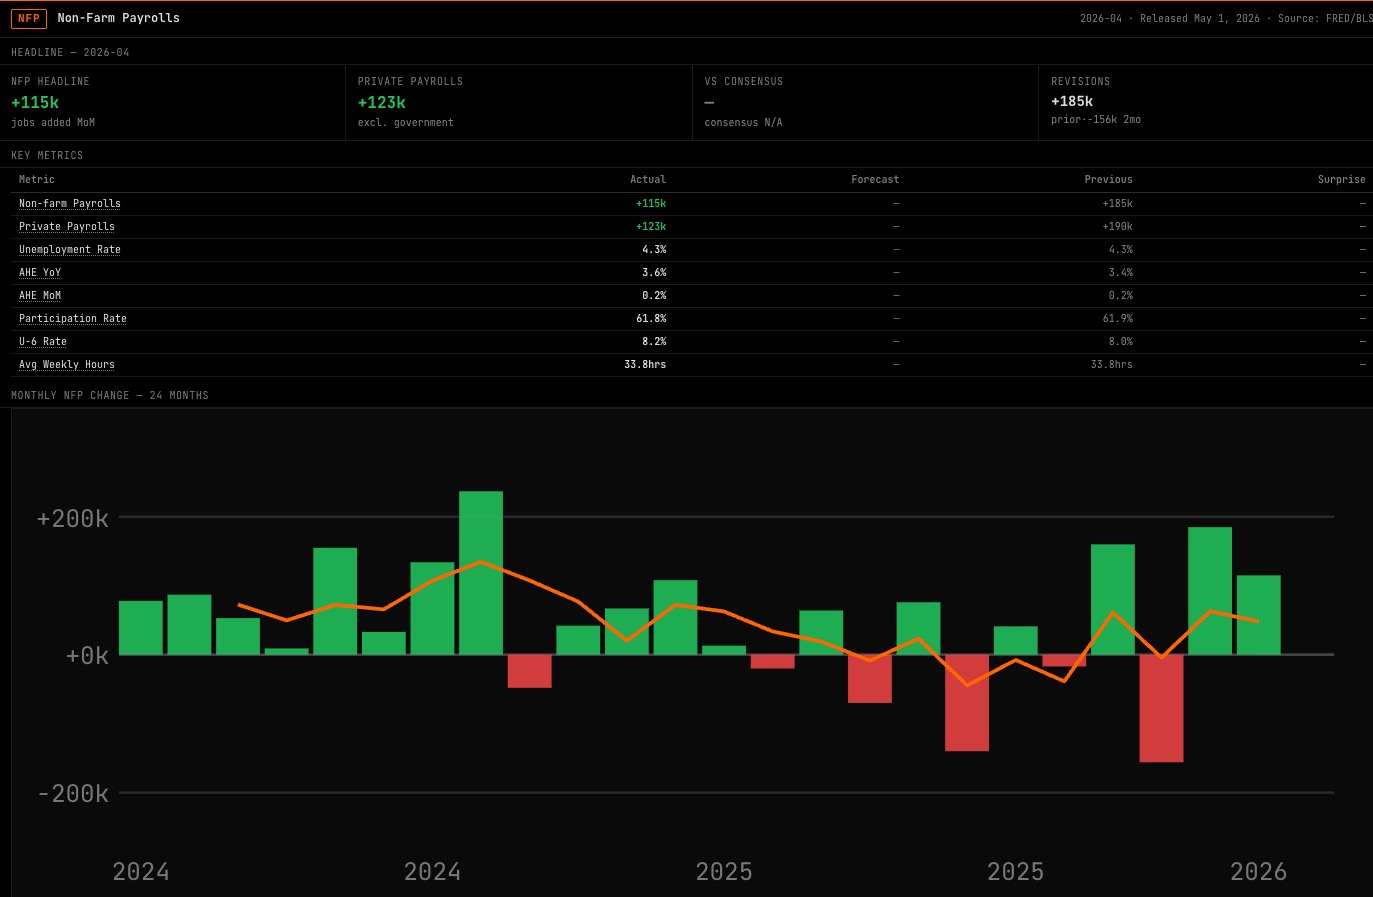Open the Unemployment Rate metric link
The width and height of the screenshot is (1373, 897).
(70, 249)
